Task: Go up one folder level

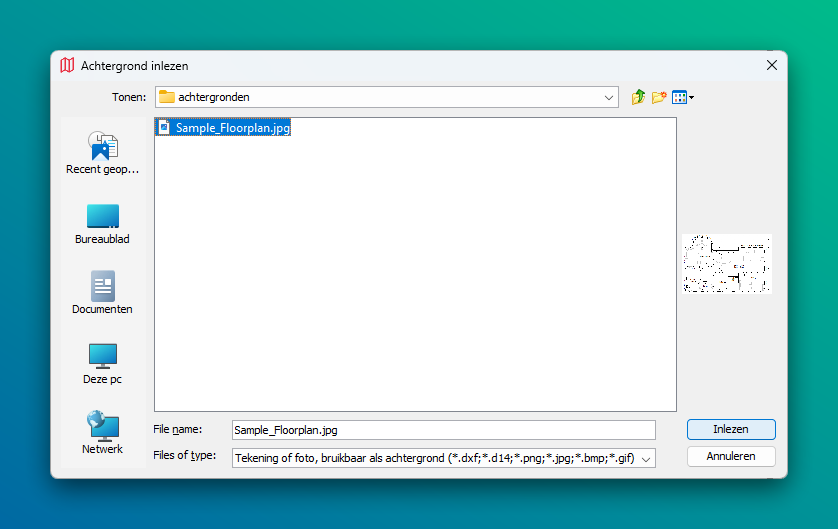Action: pos(639,97)
